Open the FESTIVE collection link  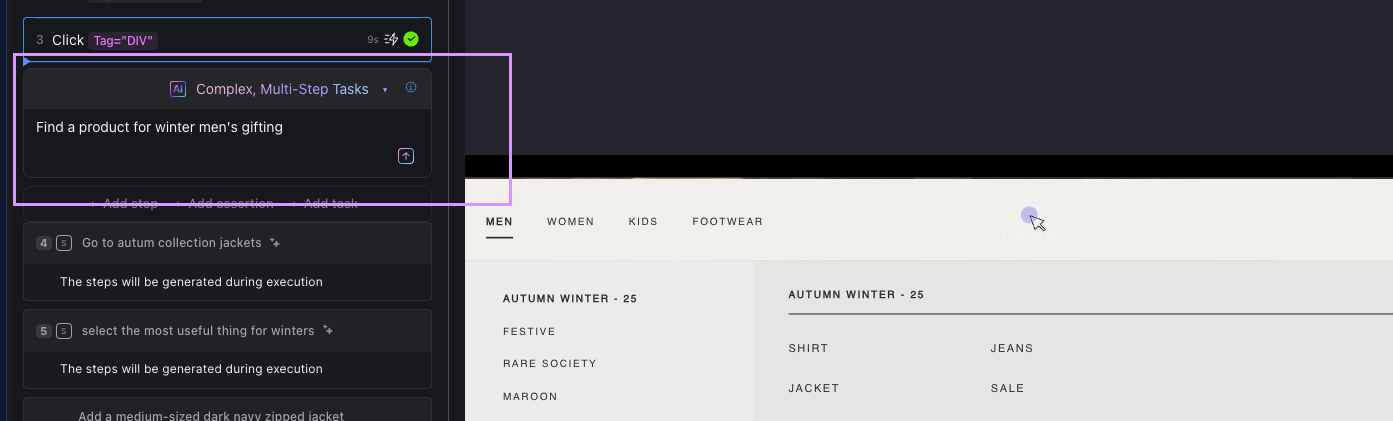[x=529, y=332]
